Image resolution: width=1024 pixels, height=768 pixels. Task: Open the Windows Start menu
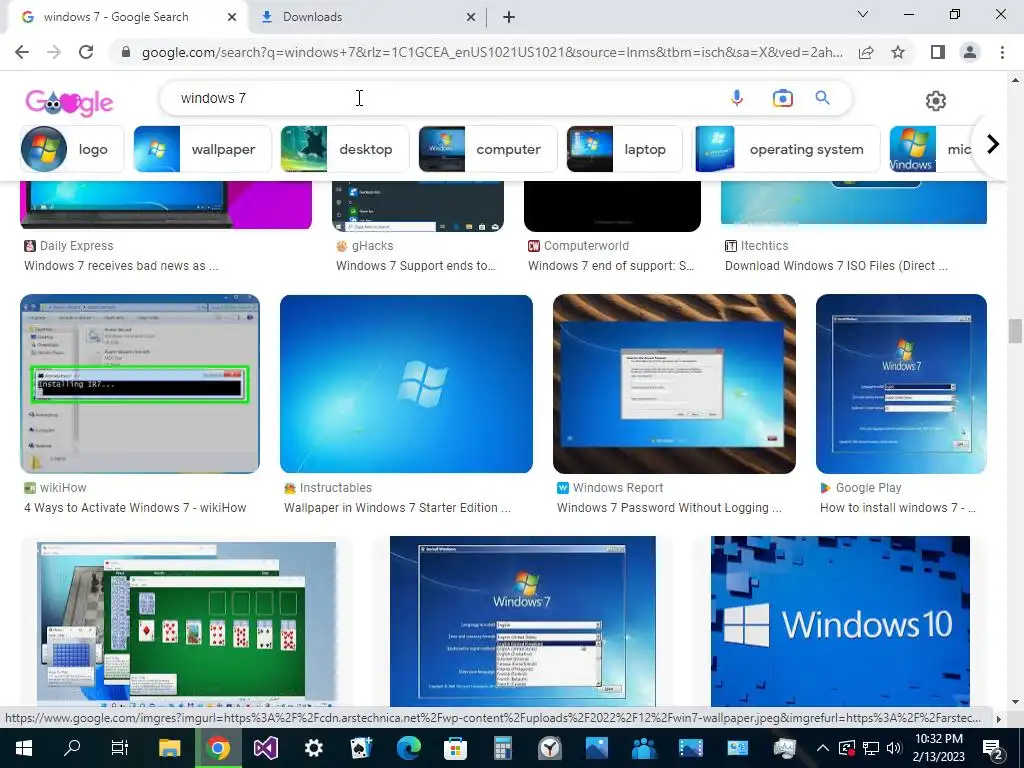[x=24, y=748]
